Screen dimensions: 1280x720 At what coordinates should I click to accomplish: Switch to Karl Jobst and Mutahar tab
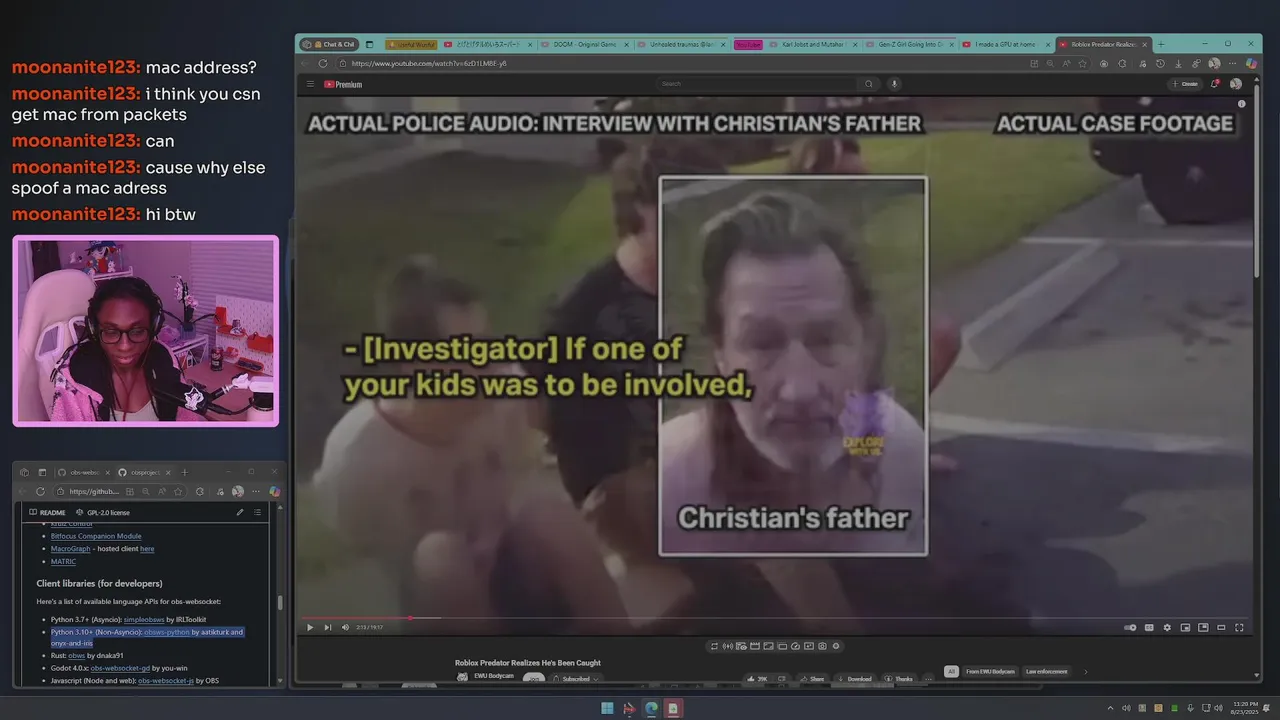pyautogui.click(x=811, y=44)
